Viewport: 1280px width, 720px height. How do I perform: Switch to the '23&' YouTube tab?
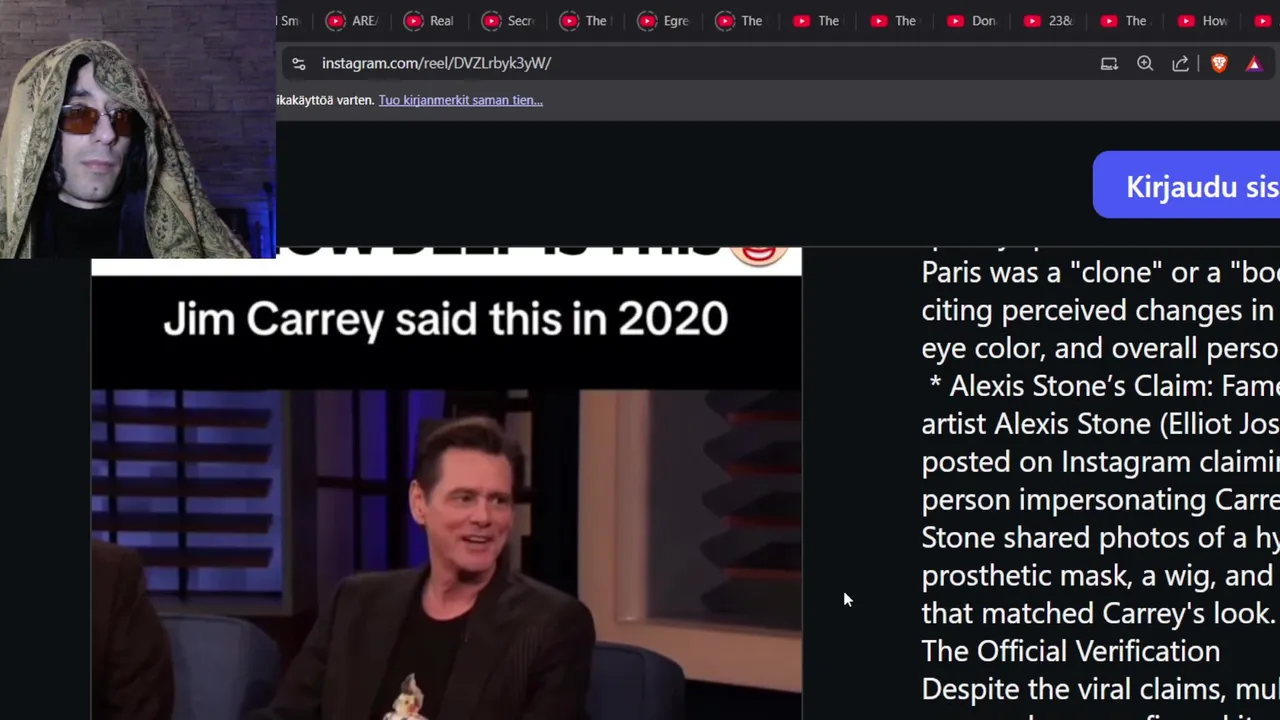(x=1050, y=21)
